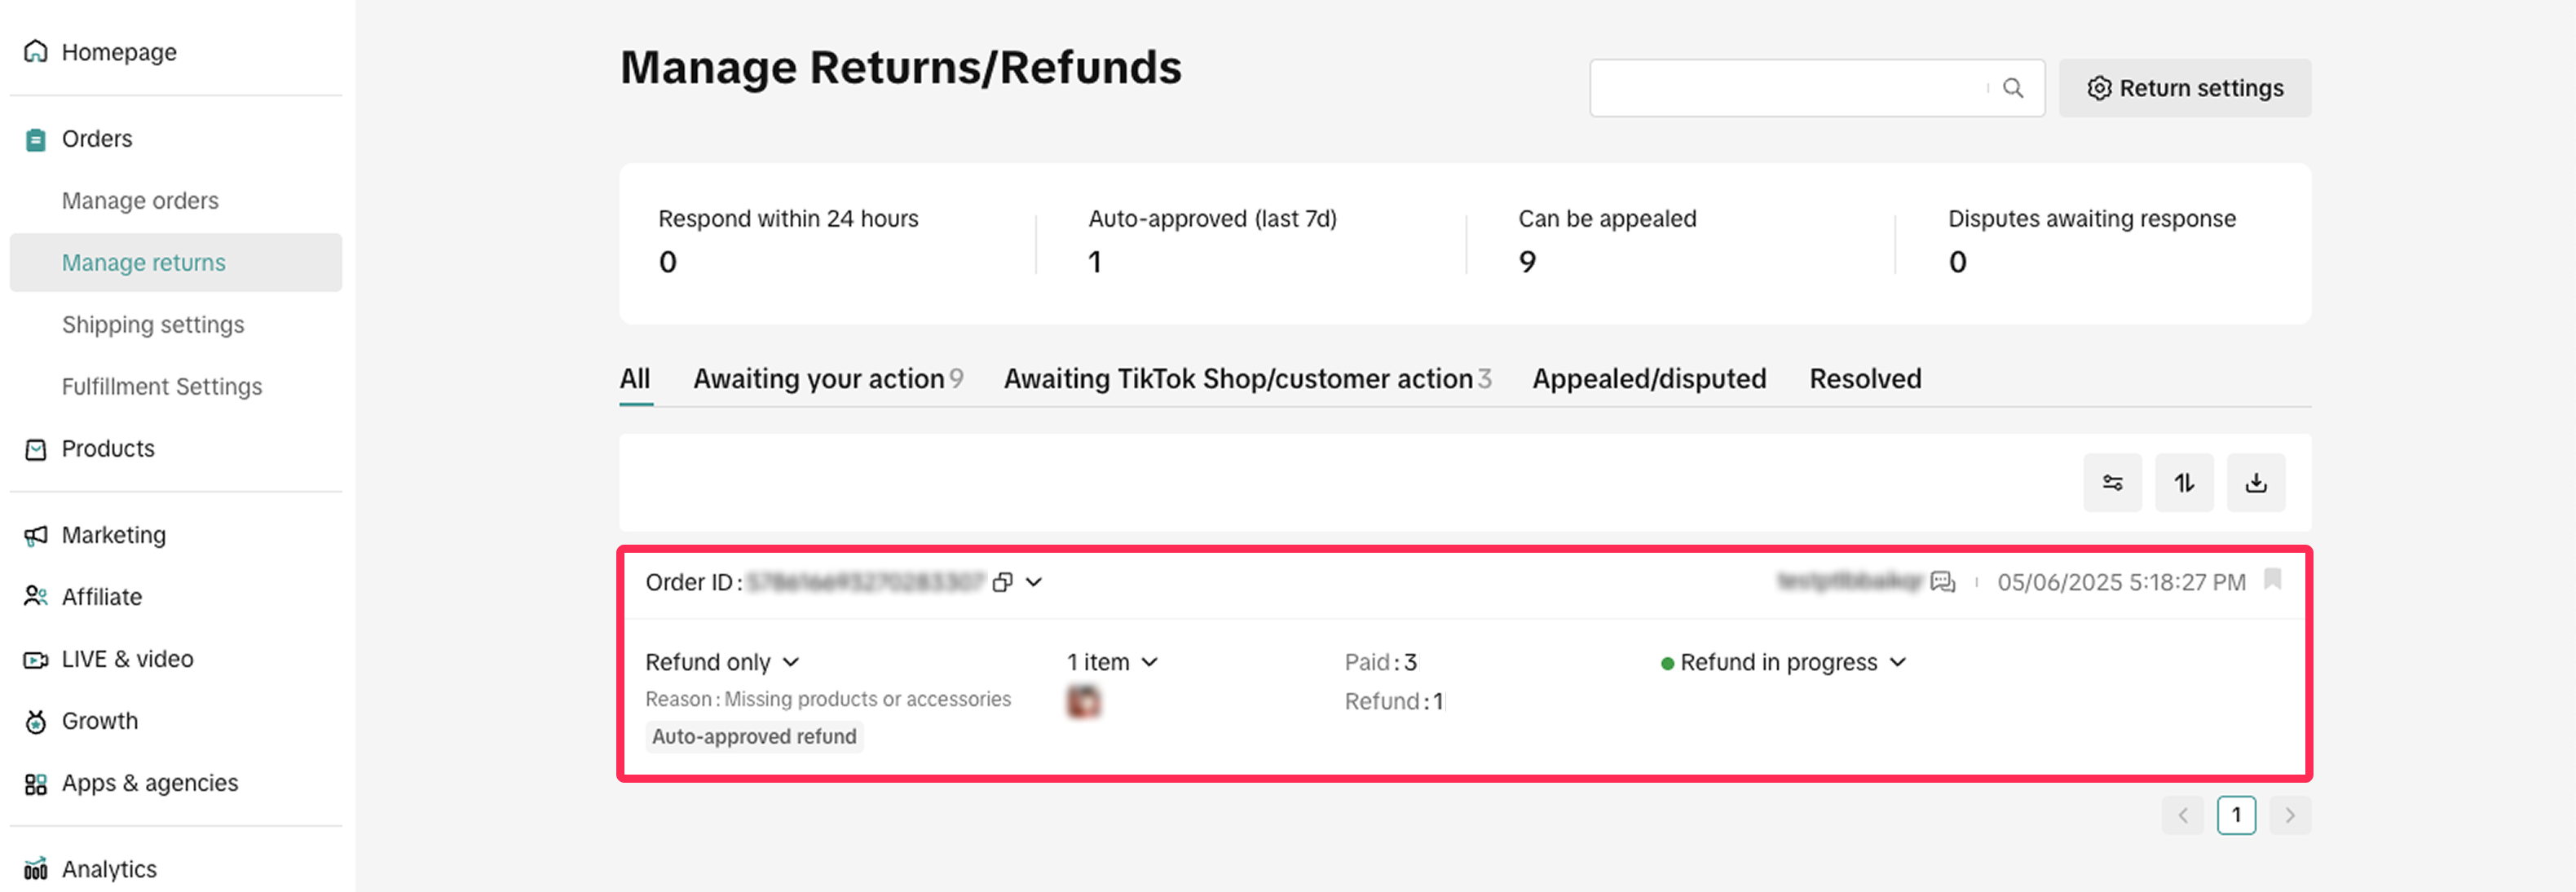
Task: Click the sort arrows icon
Action: (2184, 483)
